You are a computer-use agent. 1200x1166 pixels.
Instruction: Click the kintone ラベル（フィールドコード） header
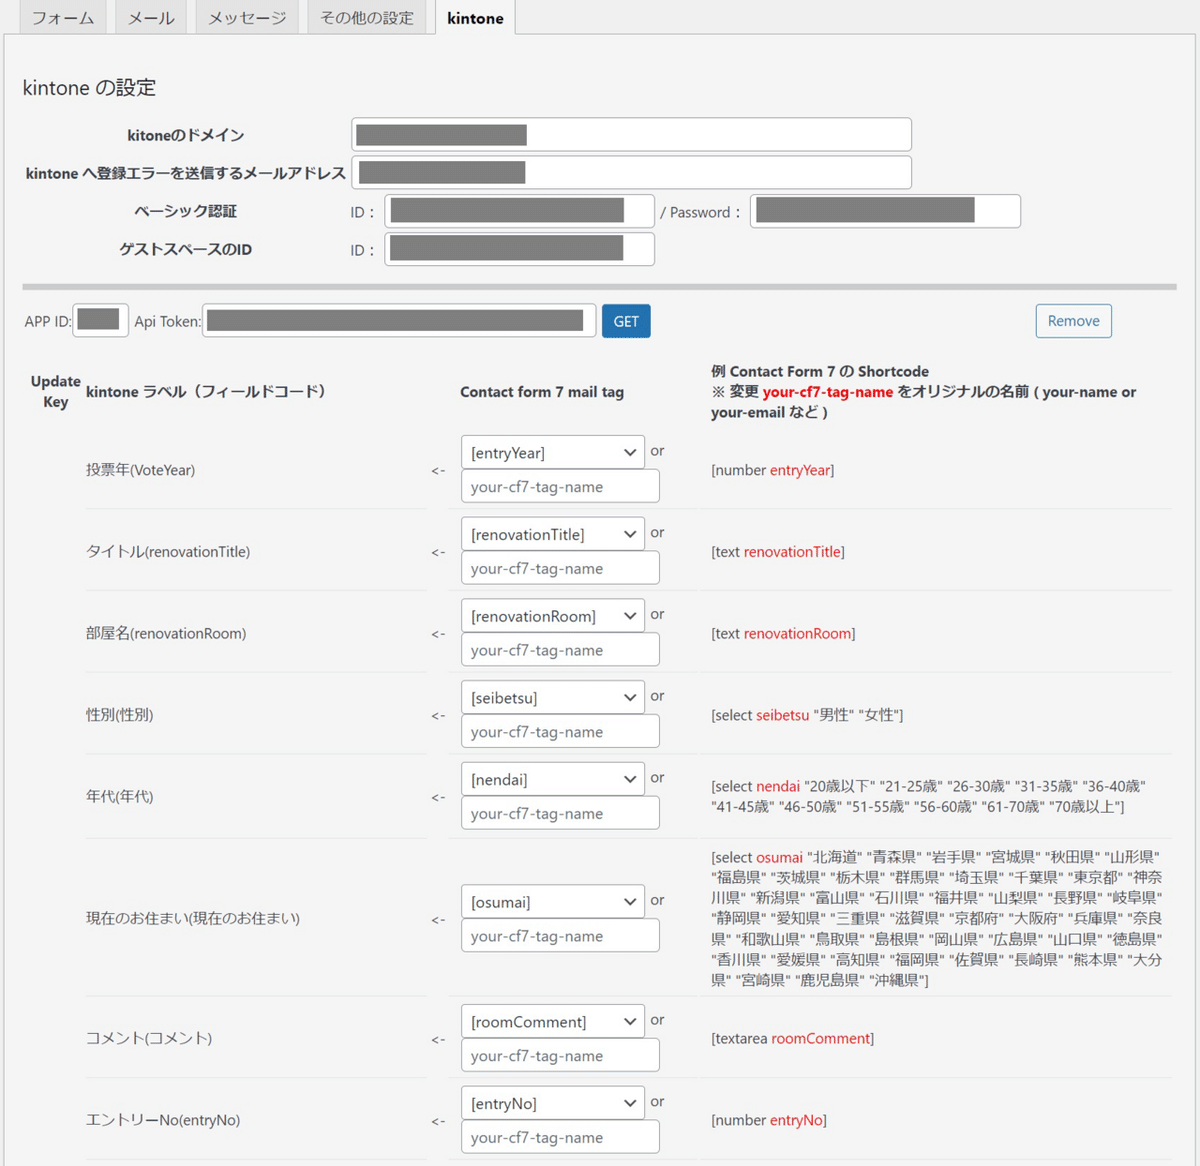pyautogui.click(x=206, y=391)
